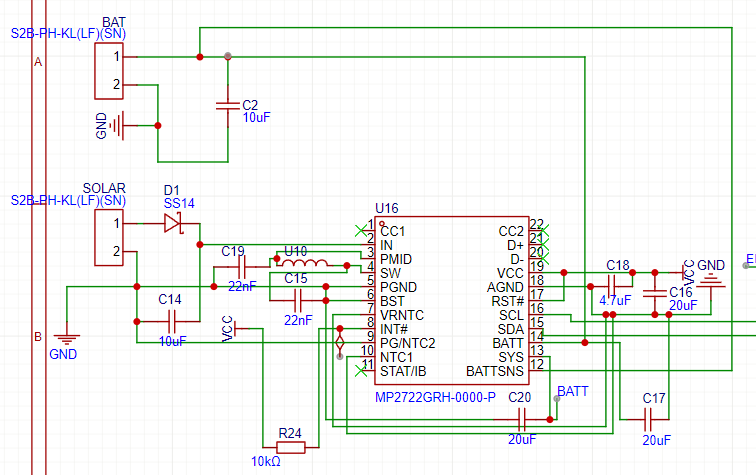Click the C15 capacitor symbol
The image size is (756, 475).
click(297, 299)
